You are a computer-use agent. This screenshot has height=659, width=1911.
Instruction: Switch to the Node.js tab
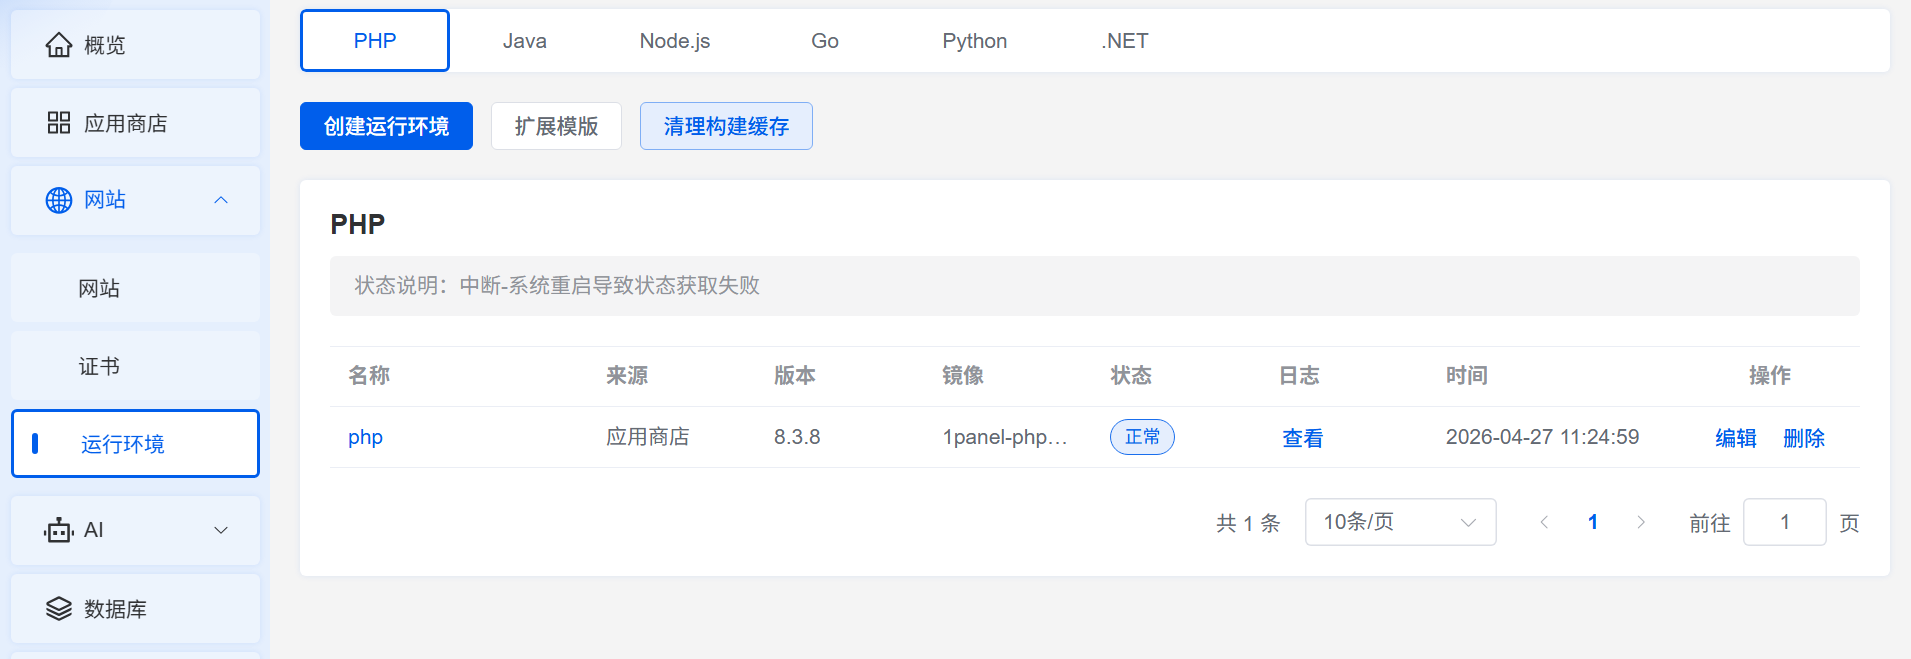674,41
